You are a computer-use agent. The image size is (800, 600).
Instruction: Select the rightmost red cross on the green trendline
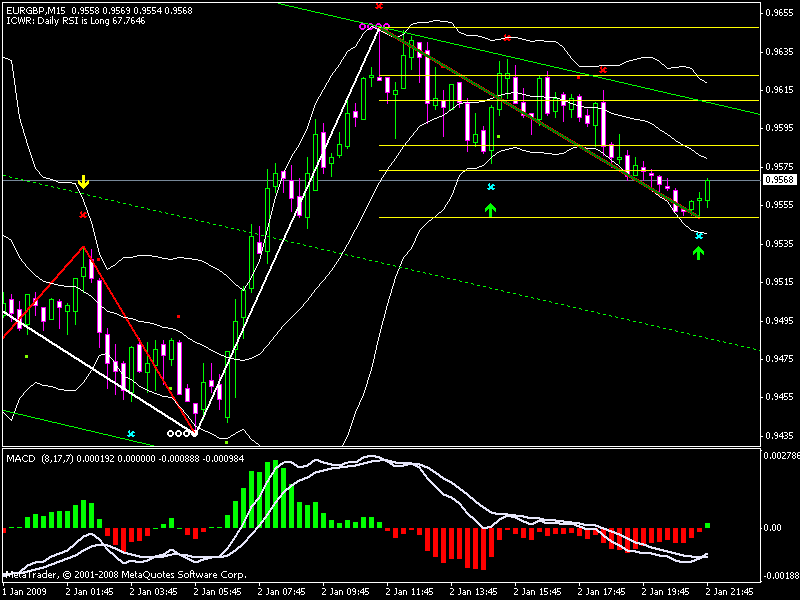[603, 69]
